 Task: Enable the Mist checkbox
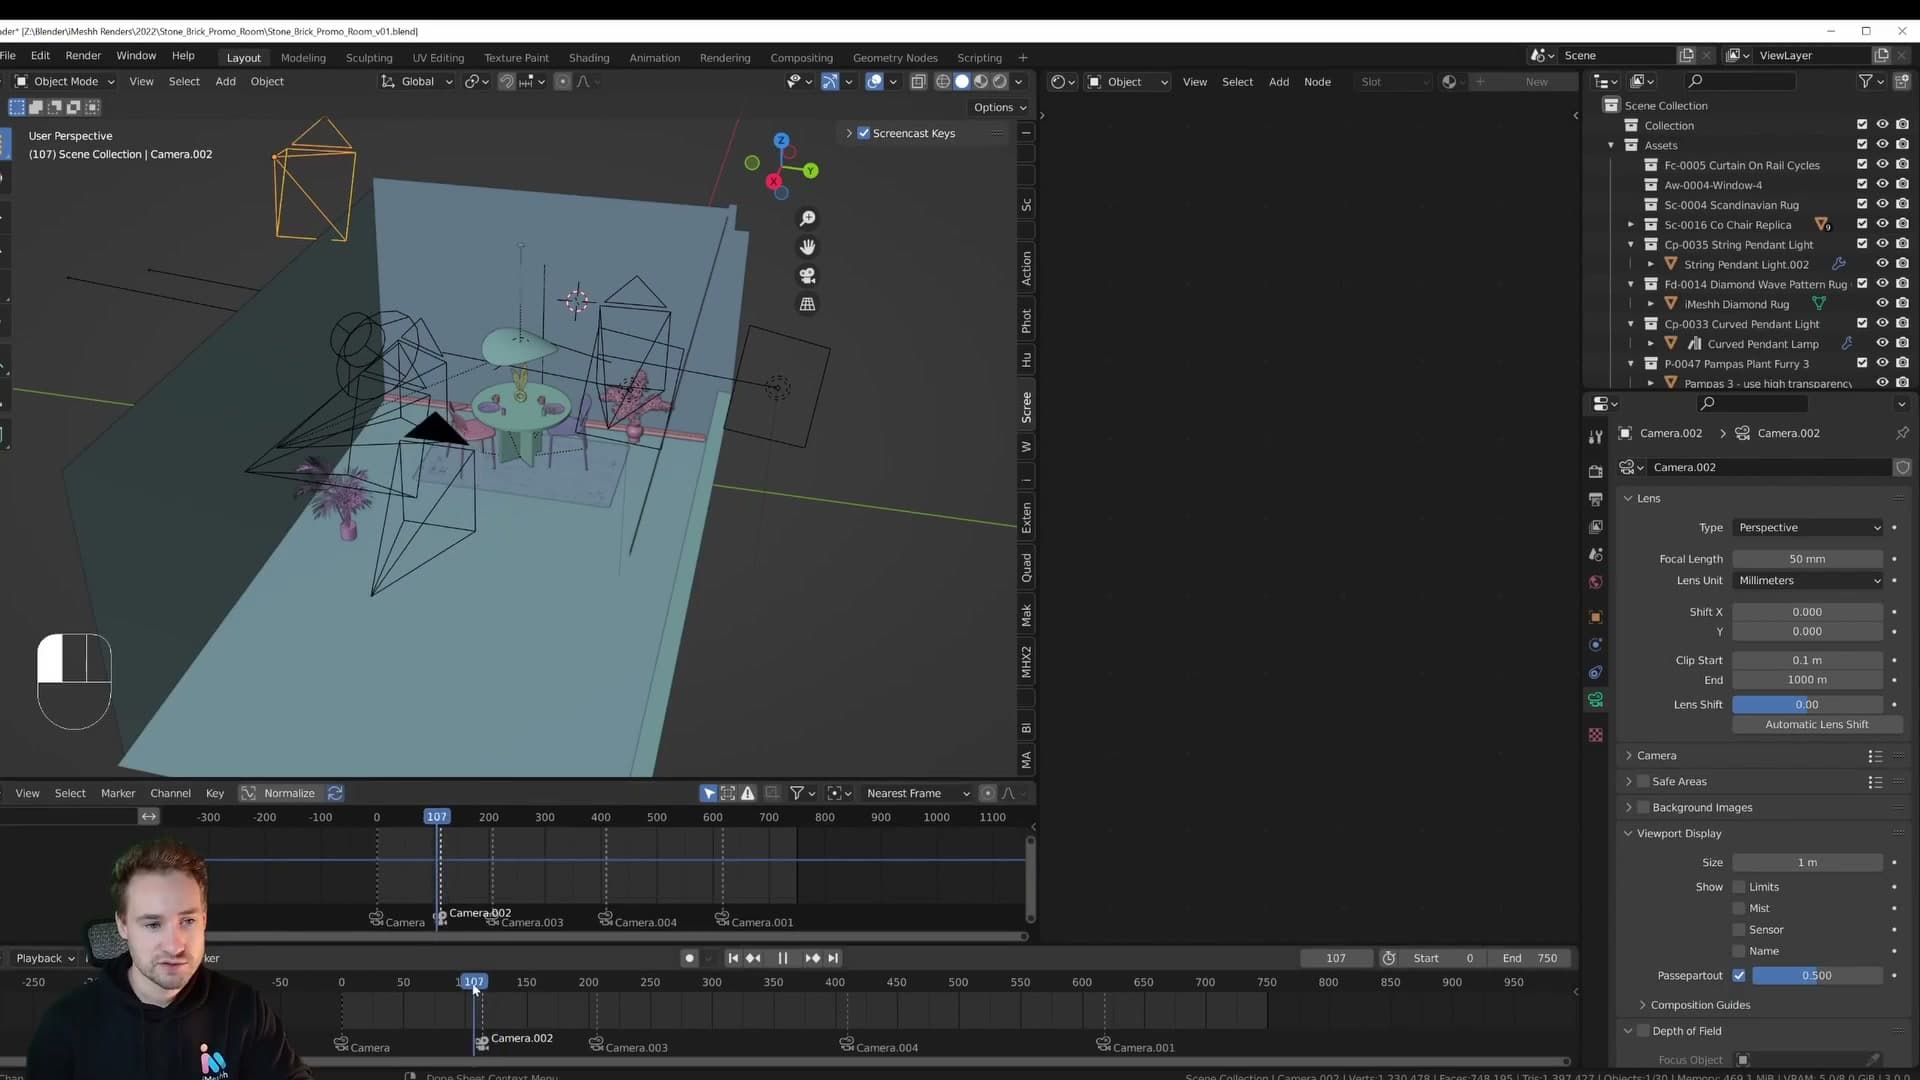pos(1739,908)
